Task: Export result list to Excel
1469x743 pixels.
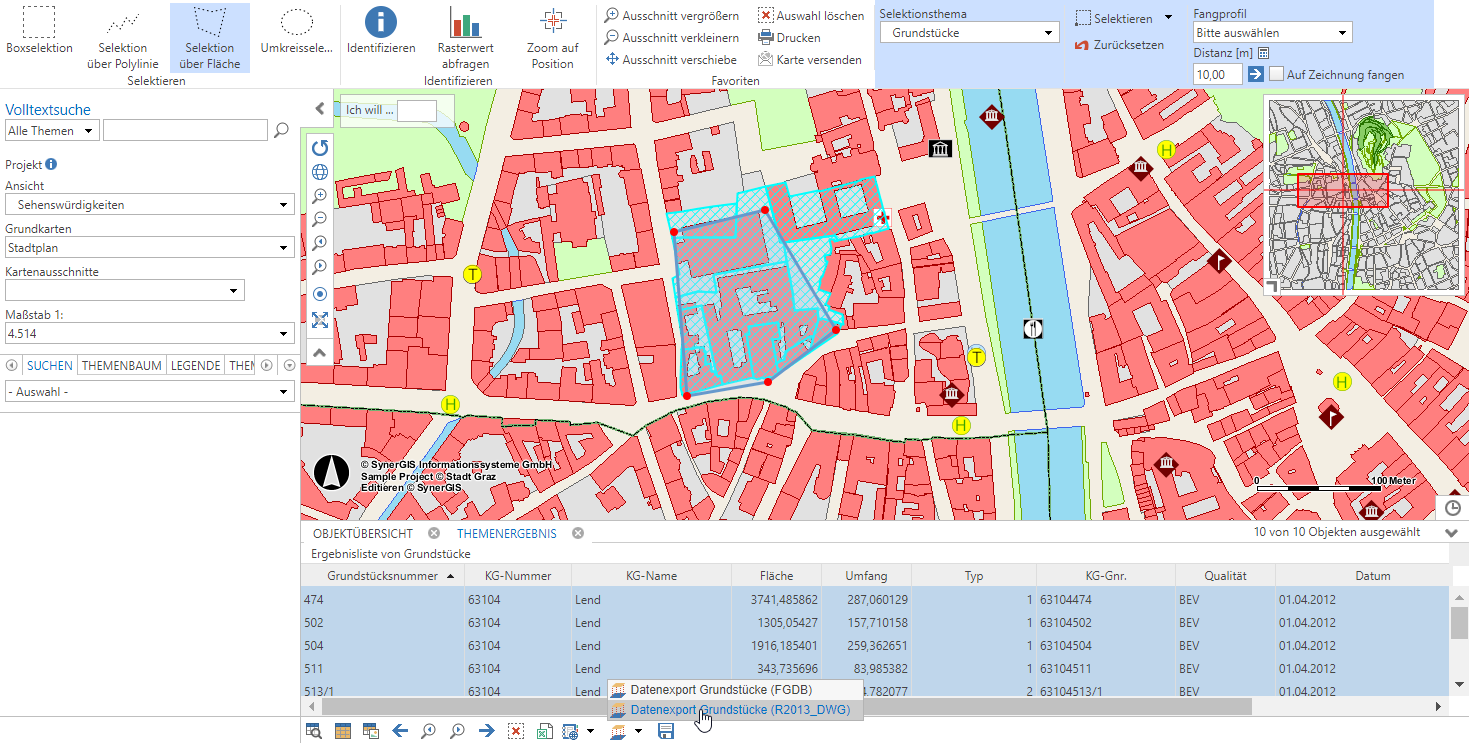Action: click(x=543, y=731)
